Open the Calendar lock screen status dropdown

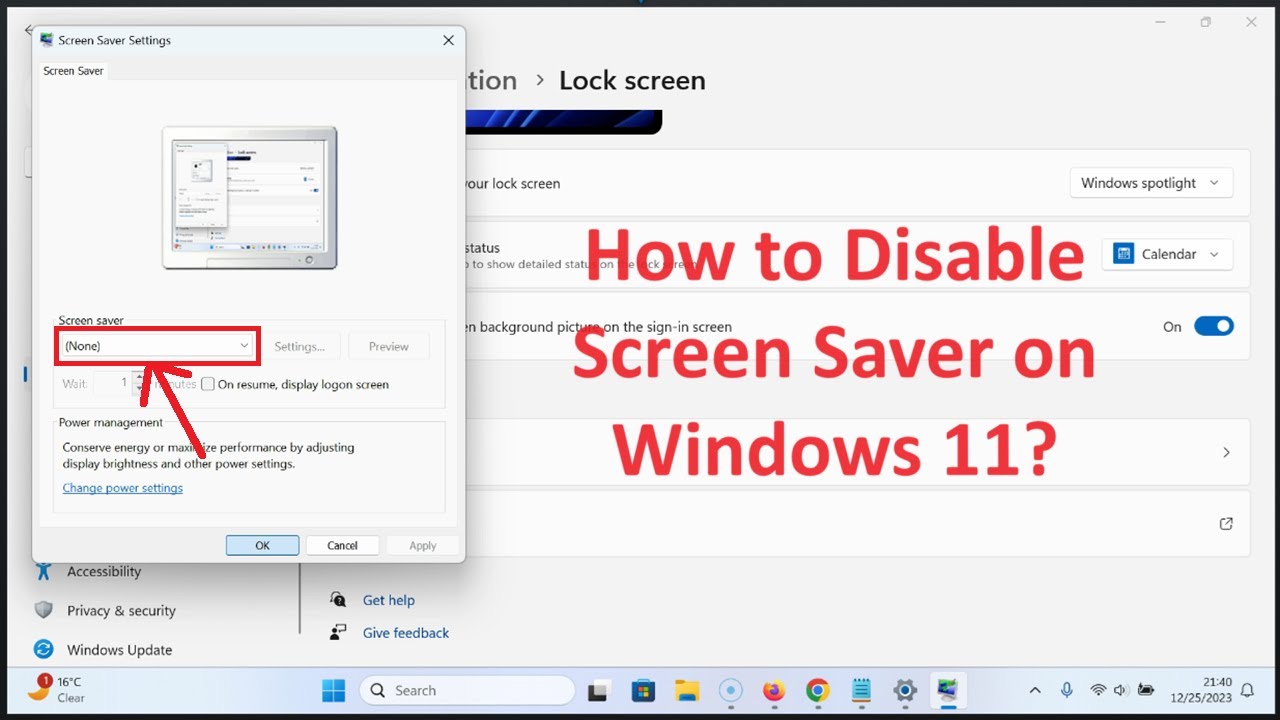pyautogui.click(x=1167, y=254)
